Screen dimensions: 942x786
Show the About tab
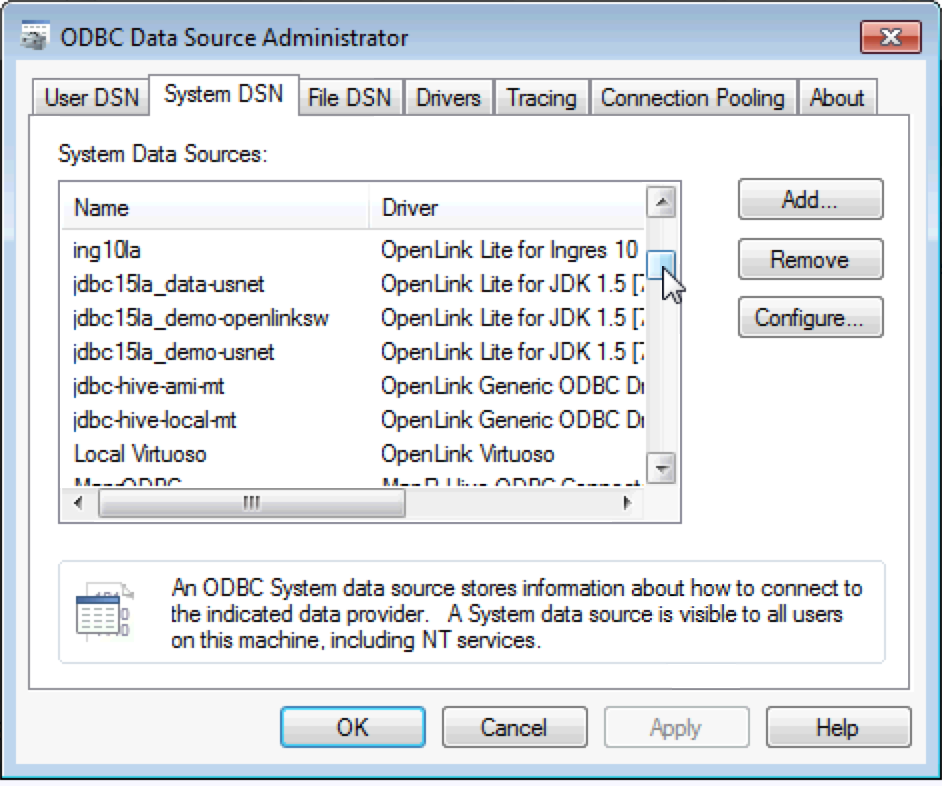point(836,98)
